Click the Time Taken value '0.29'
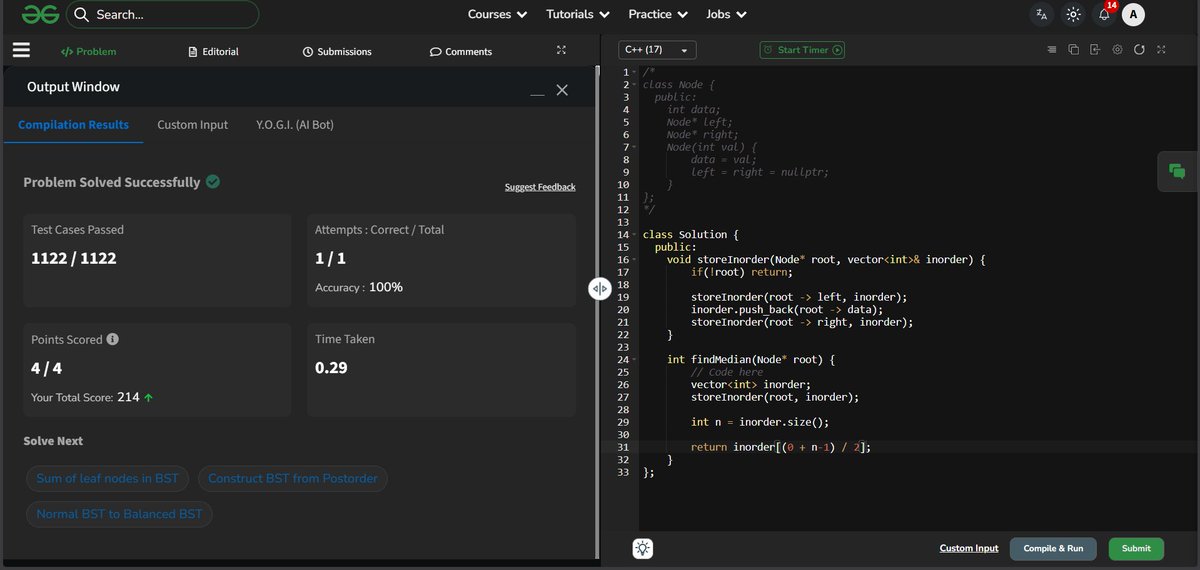 click(x=331, y=368)
